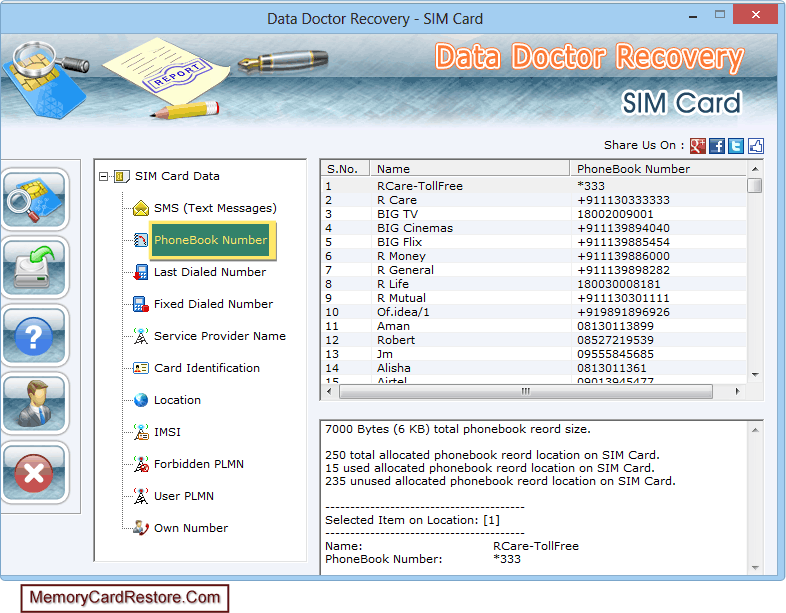The height and width of the screenshot is (613, 786).
Task: Click the Own Number icon
Action: (141, 528)
